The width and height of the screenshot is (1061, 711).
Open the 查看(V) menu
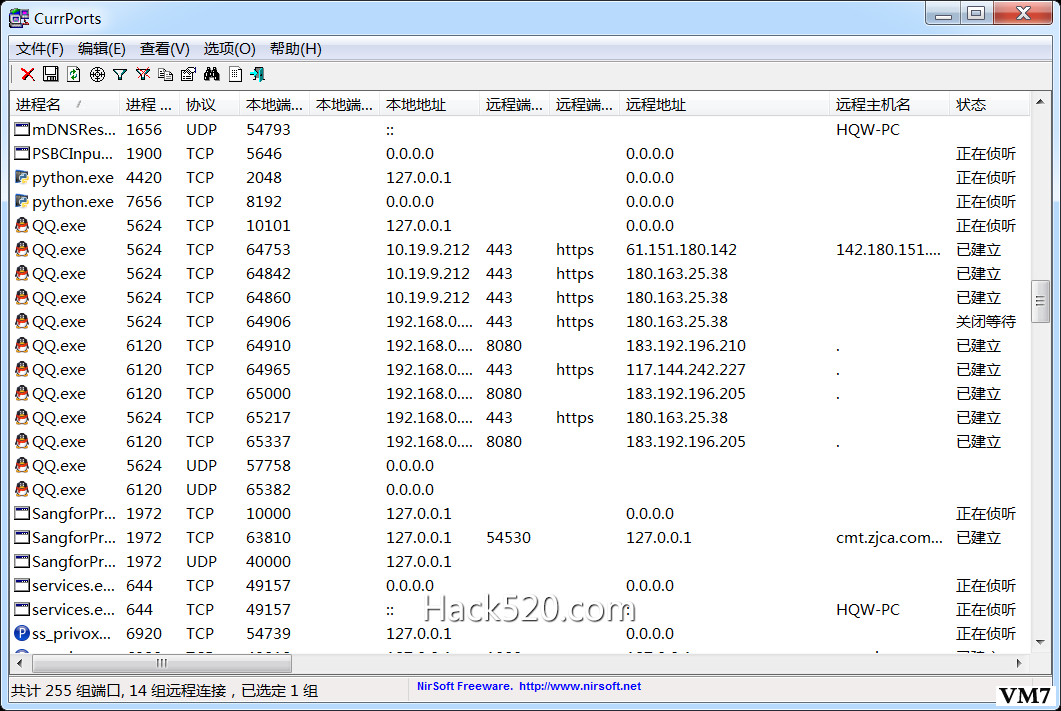tap(165, 49)
